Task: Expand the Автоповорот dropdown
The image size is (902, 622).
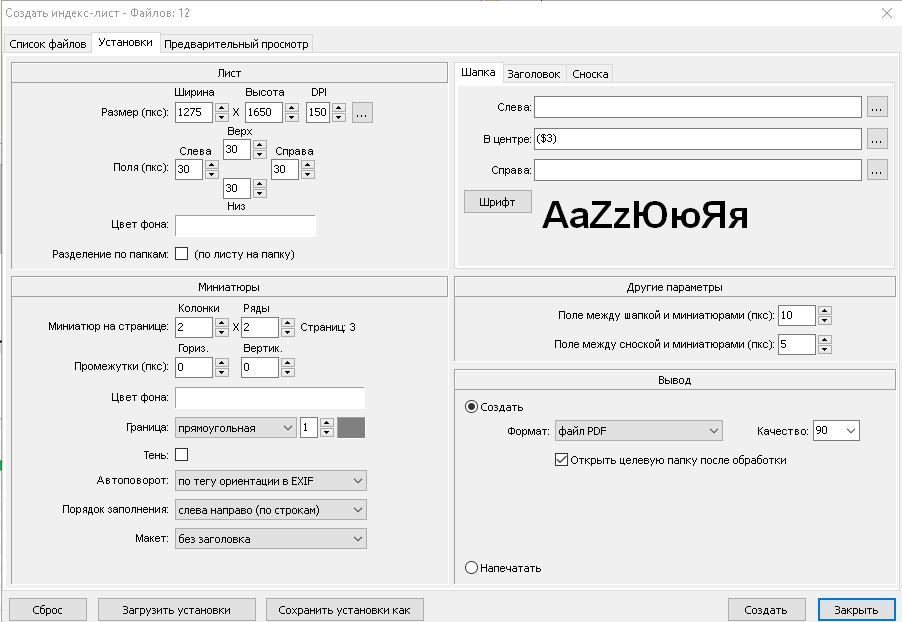Action: (x=270, y=481)
